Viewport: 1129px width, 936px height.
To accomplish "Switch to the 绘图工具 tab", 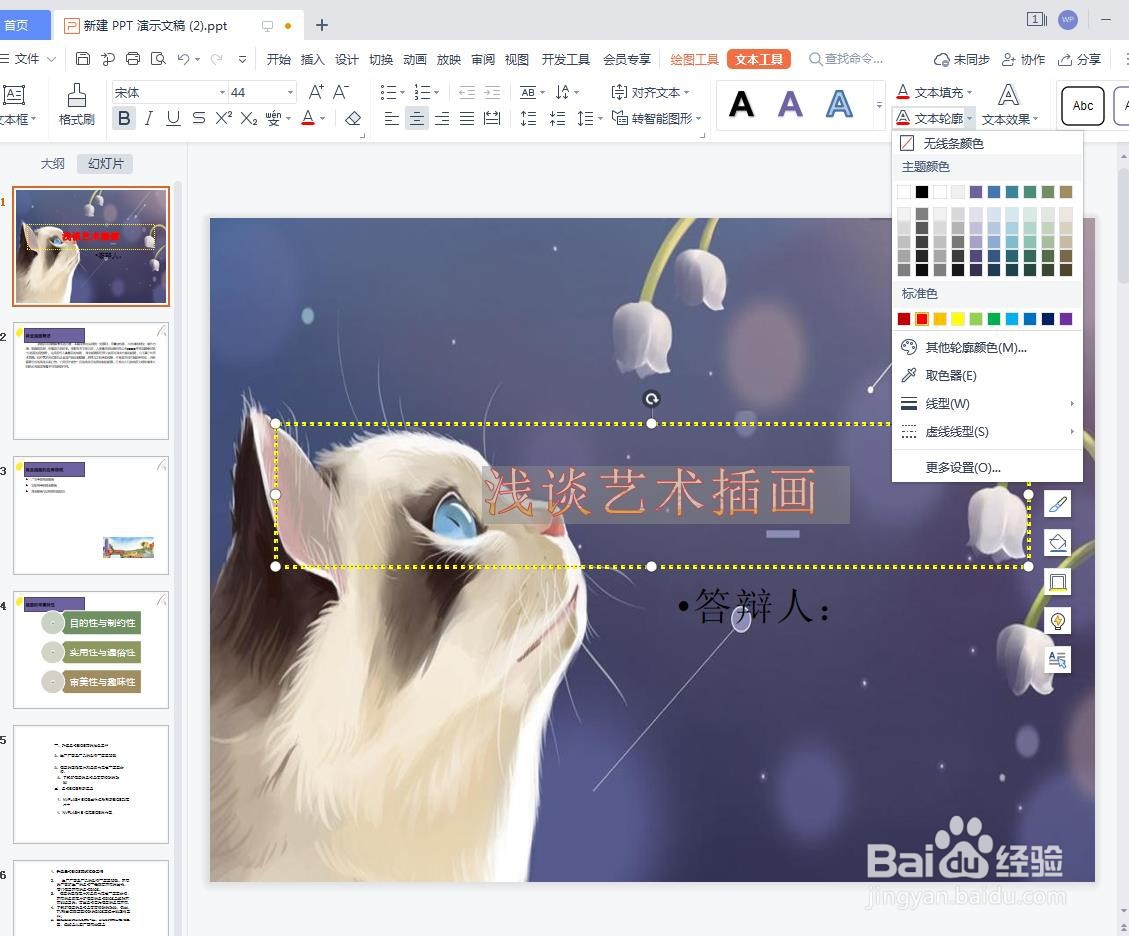I will (694, 59).
